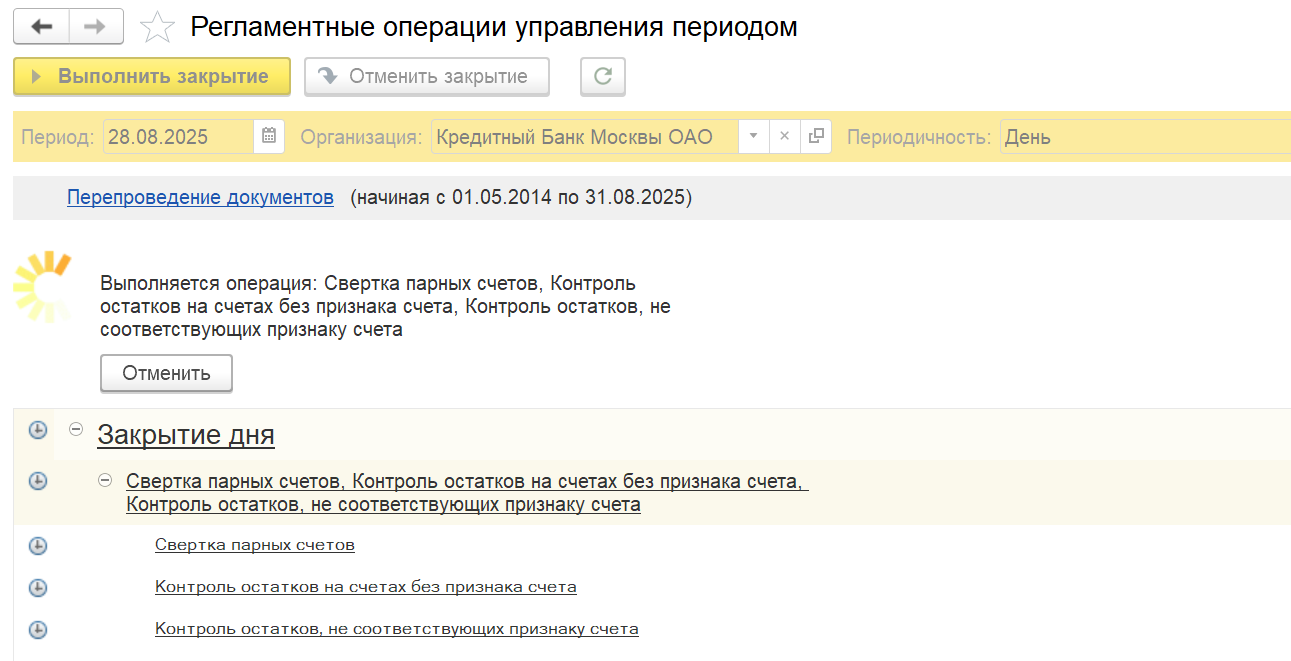Open the calendar picker for Период
Image resolution: width=1291 pixels, height=661 pixels.
point(269,137)
